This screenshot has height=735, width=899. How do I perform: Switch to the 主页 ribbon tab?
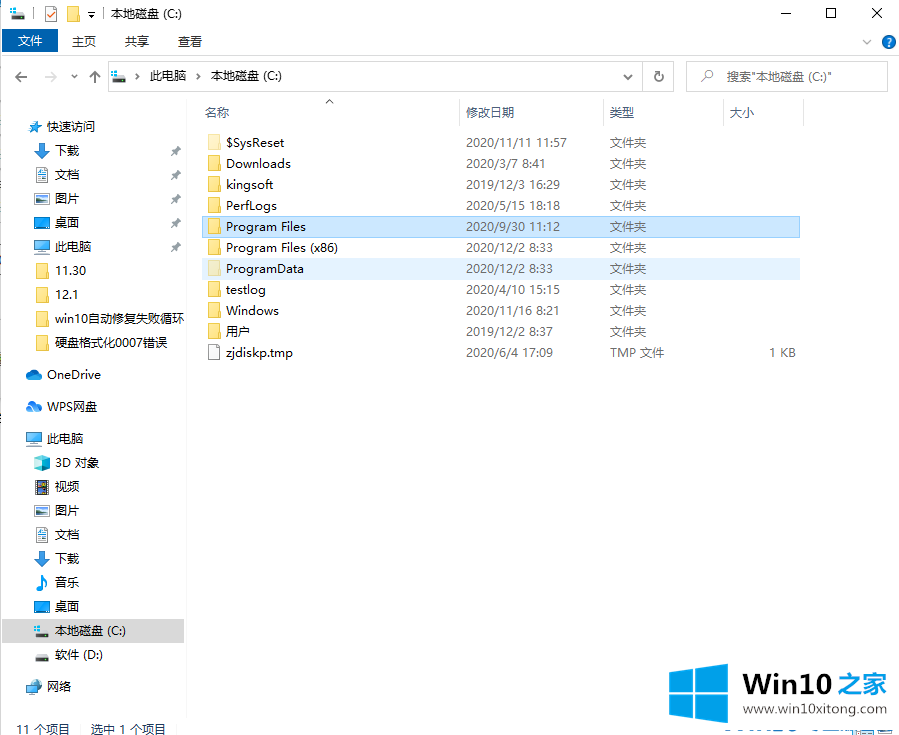click(84, 41)
